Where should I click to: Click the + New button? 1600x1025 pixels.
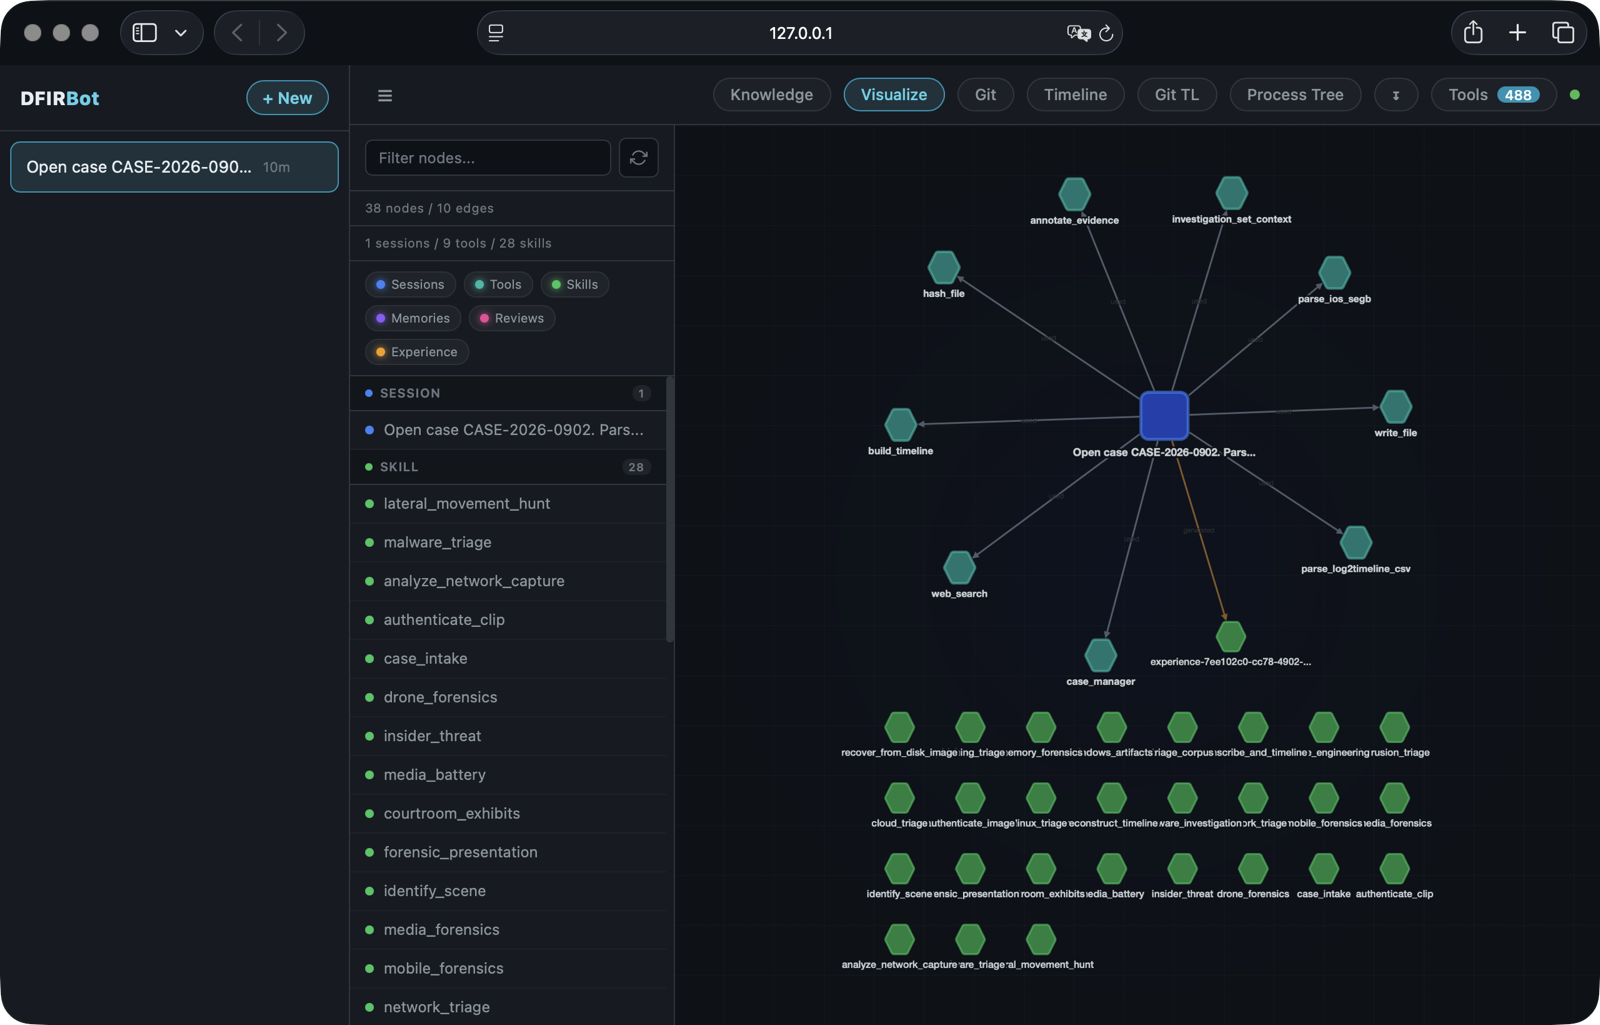coord(287,98)
